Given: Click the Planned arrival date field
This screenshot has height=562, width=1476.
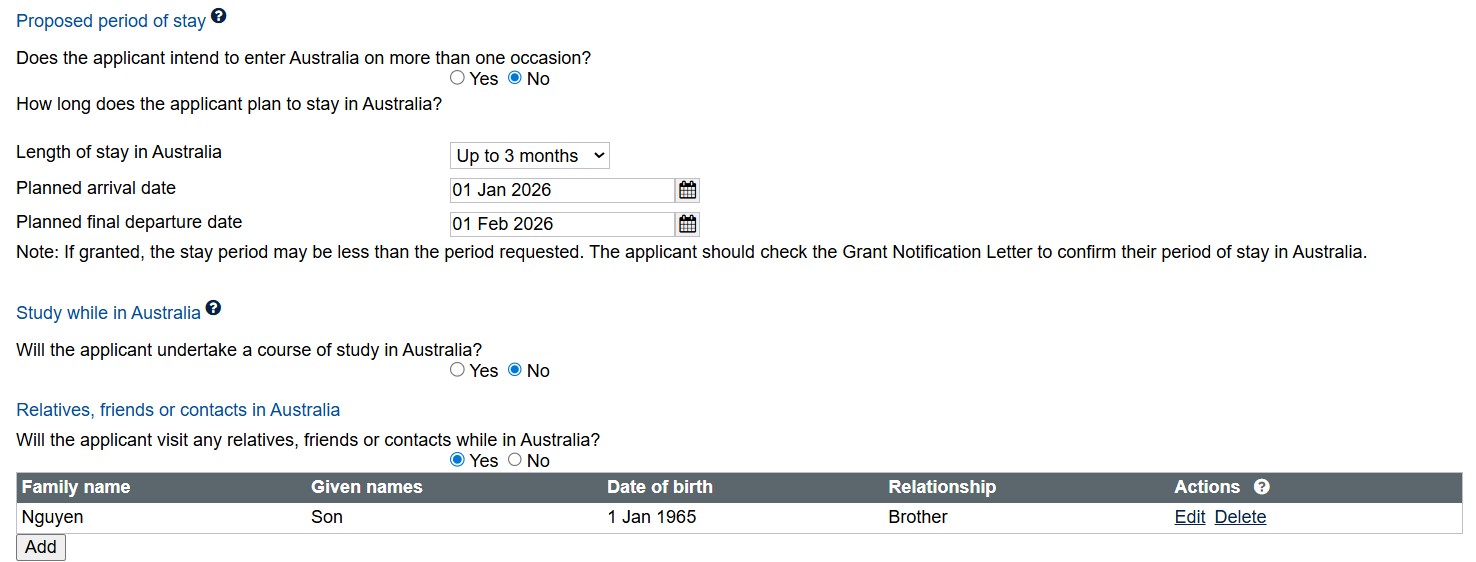Looking at the screenshot, I should pyautogui.click(x=562, y=190).
